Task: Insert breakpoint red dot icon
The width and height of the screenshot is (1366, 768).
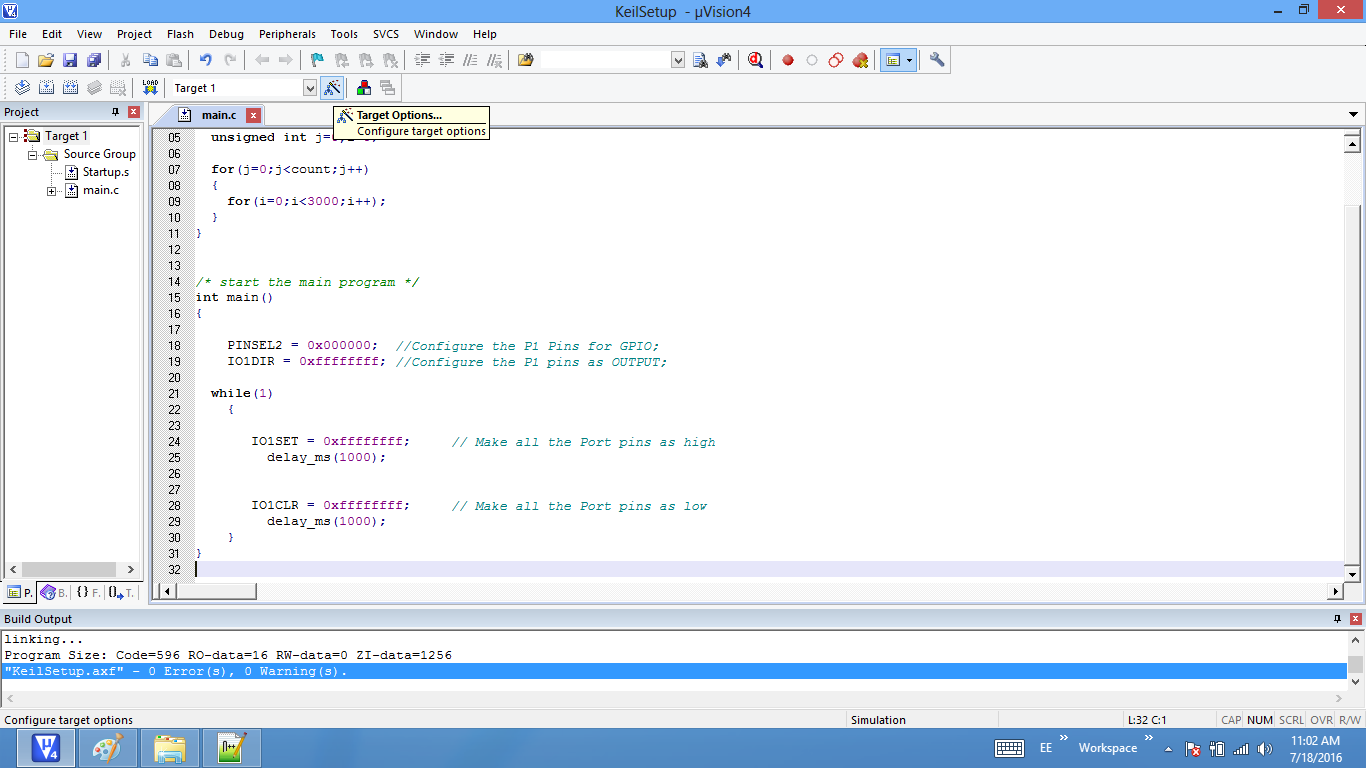Action: click(x=788, y=60)
